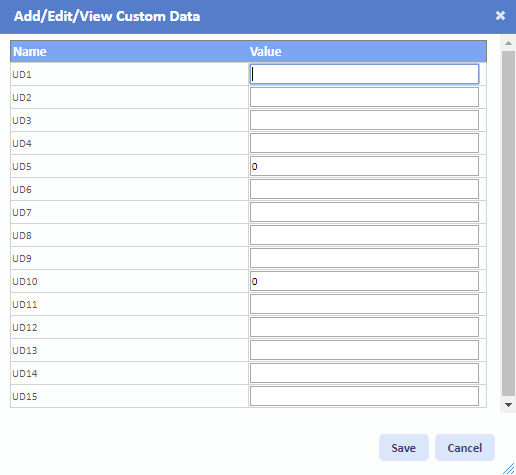Focus the UD14 value field
516x475 pixels.
pos(364,373)
